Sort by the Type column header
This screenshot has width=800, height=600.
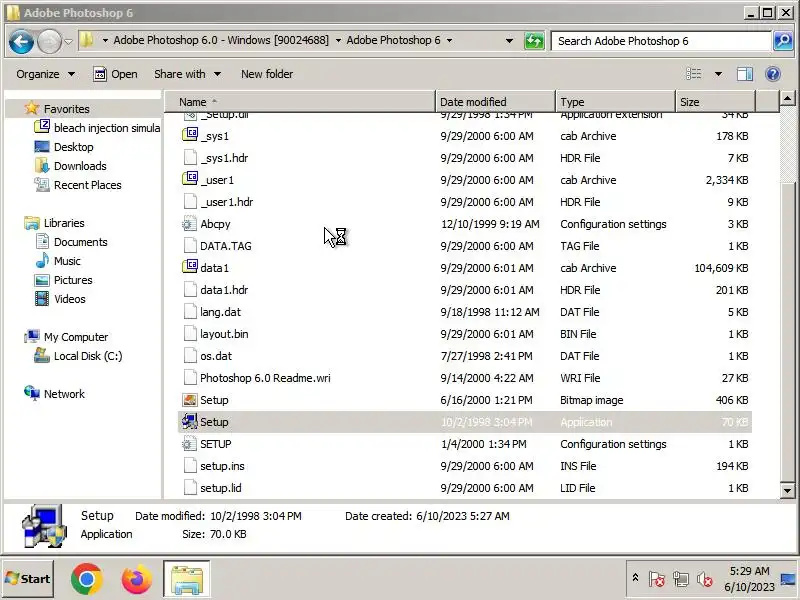point(615,102)
